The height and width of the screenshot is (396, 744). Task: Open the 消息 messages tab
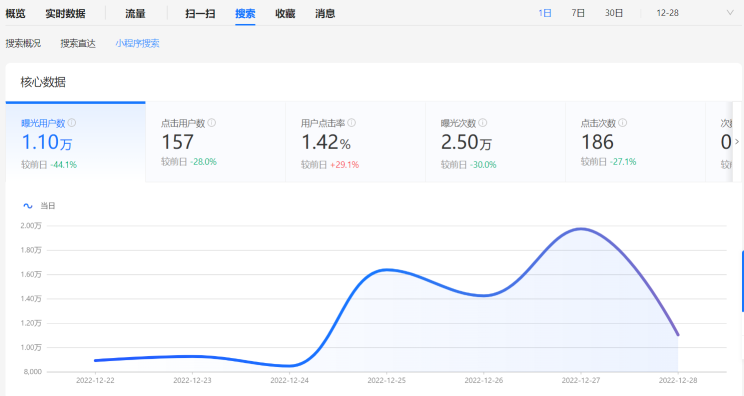(325, 14)
